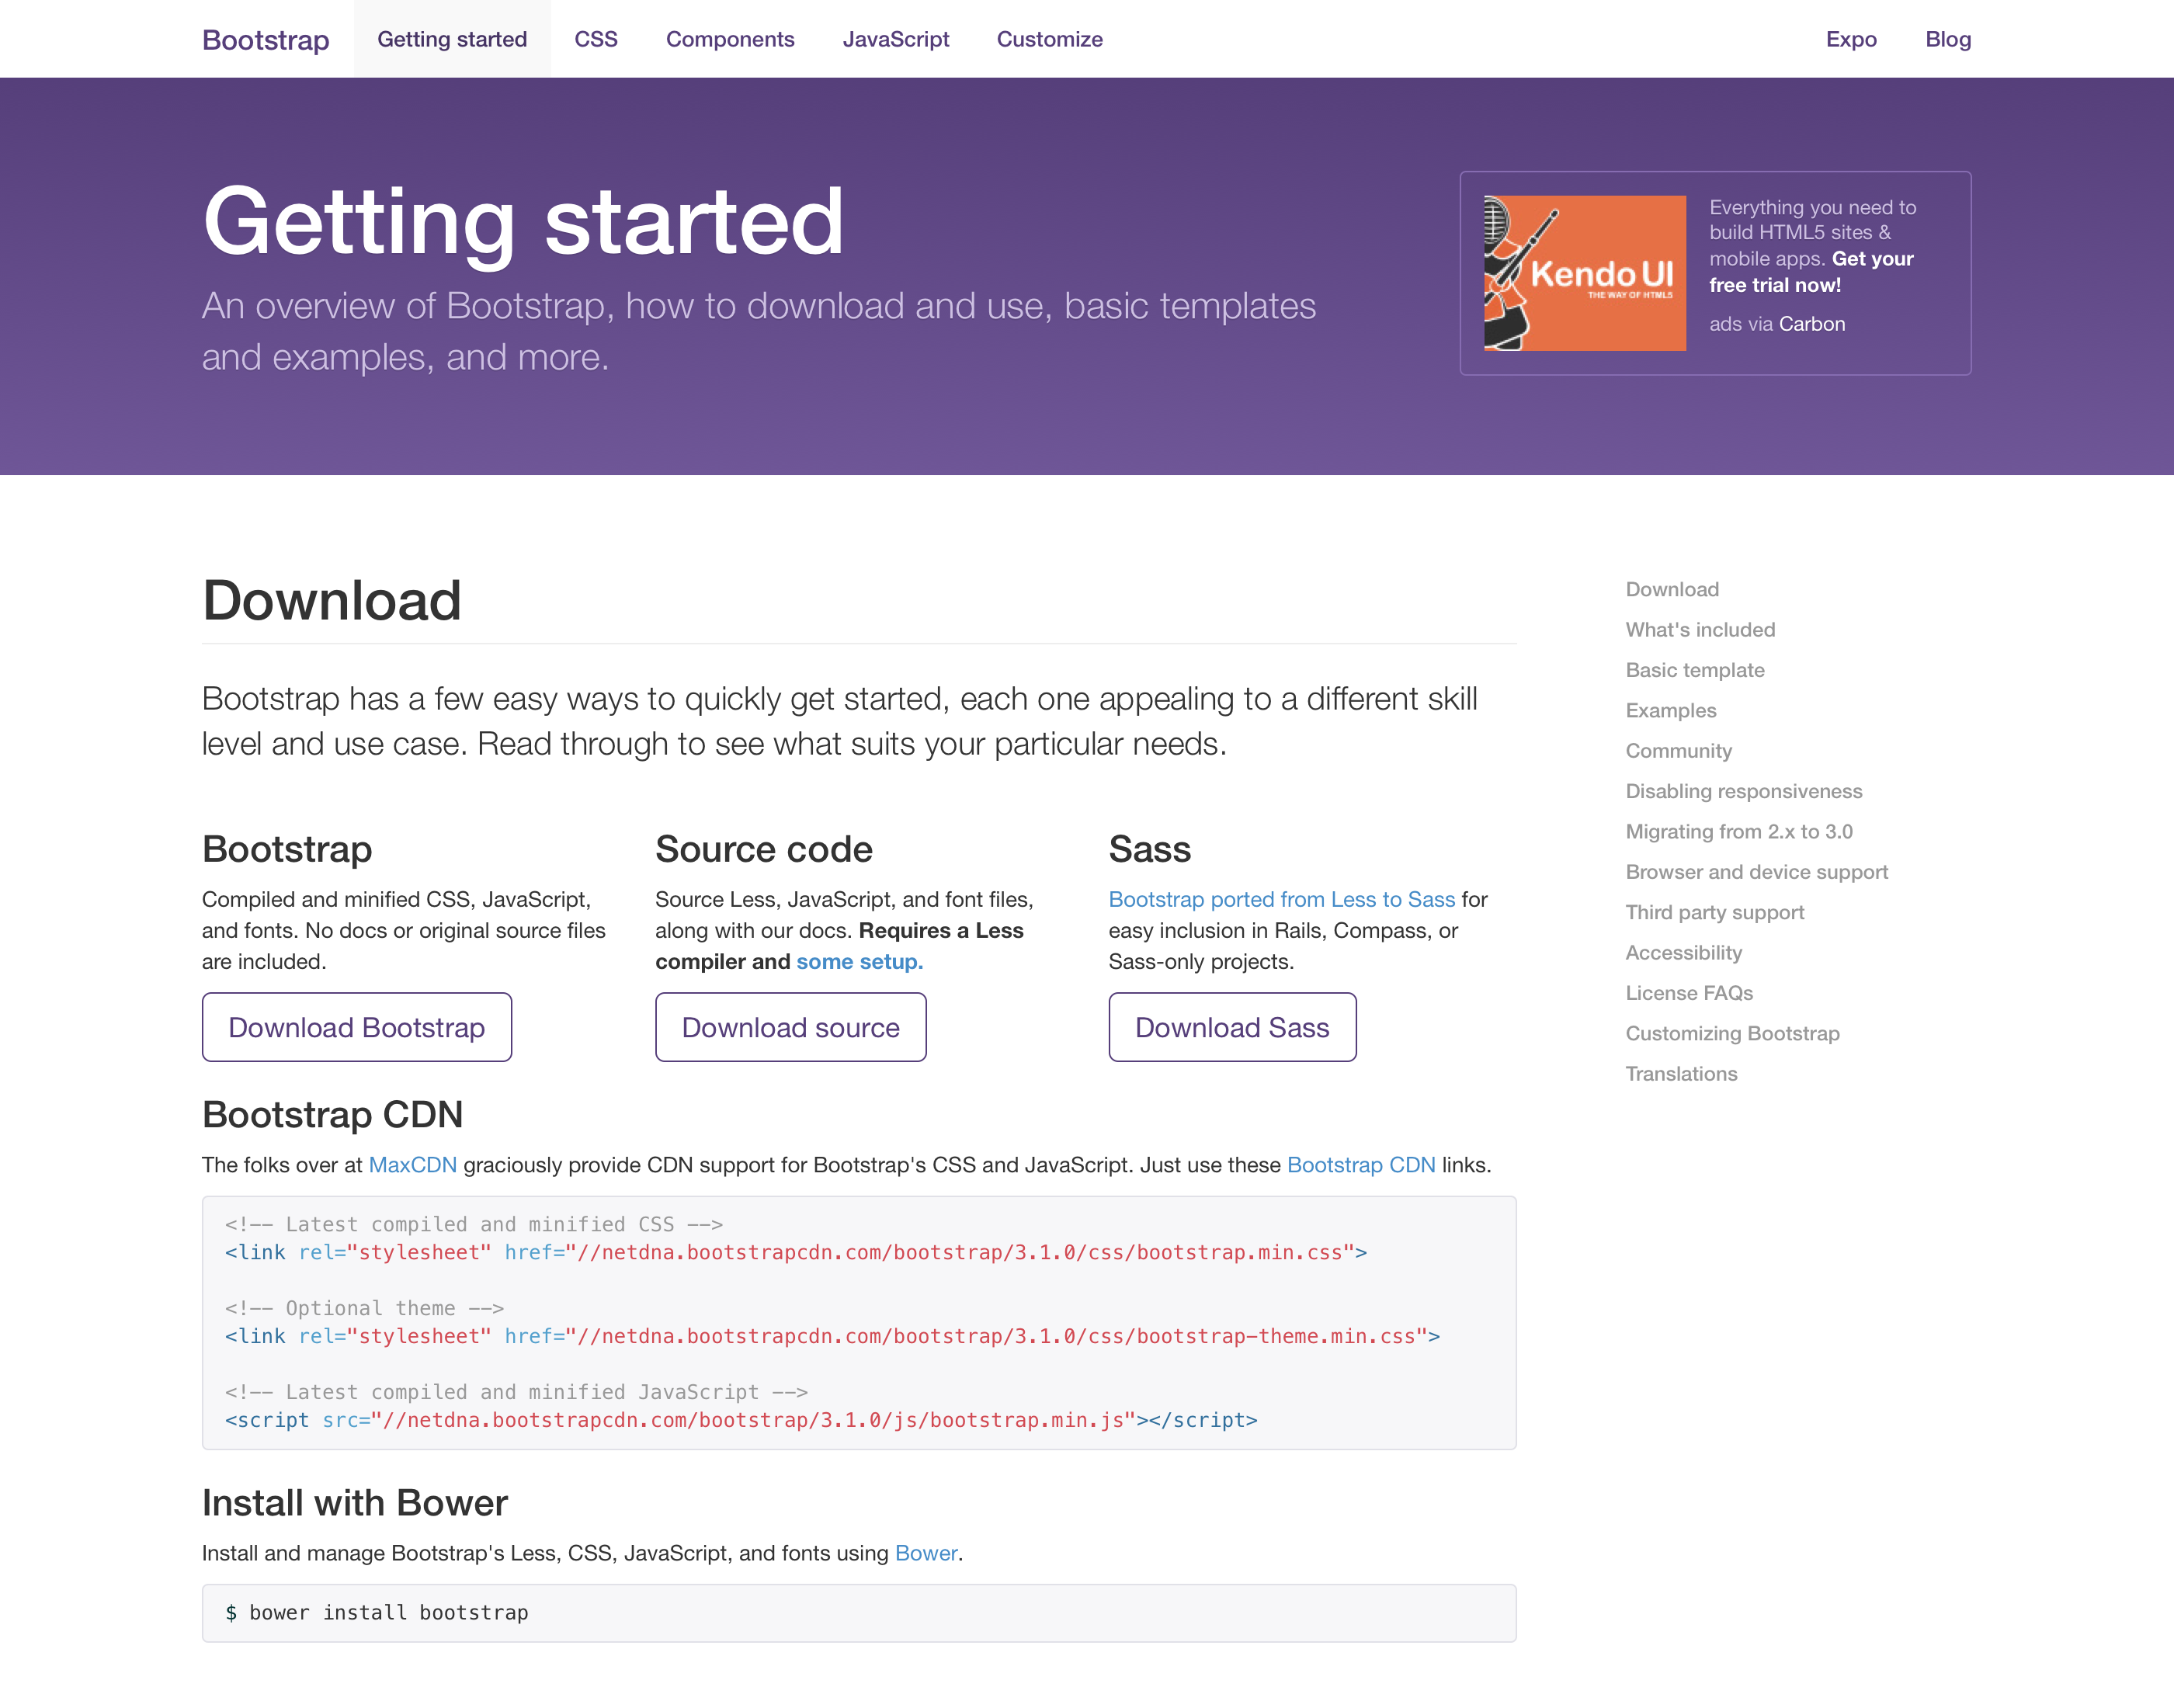Click the Download sidebar anchor icon
This screenshot has width=2174, height=1708.
pos(1671,588)
